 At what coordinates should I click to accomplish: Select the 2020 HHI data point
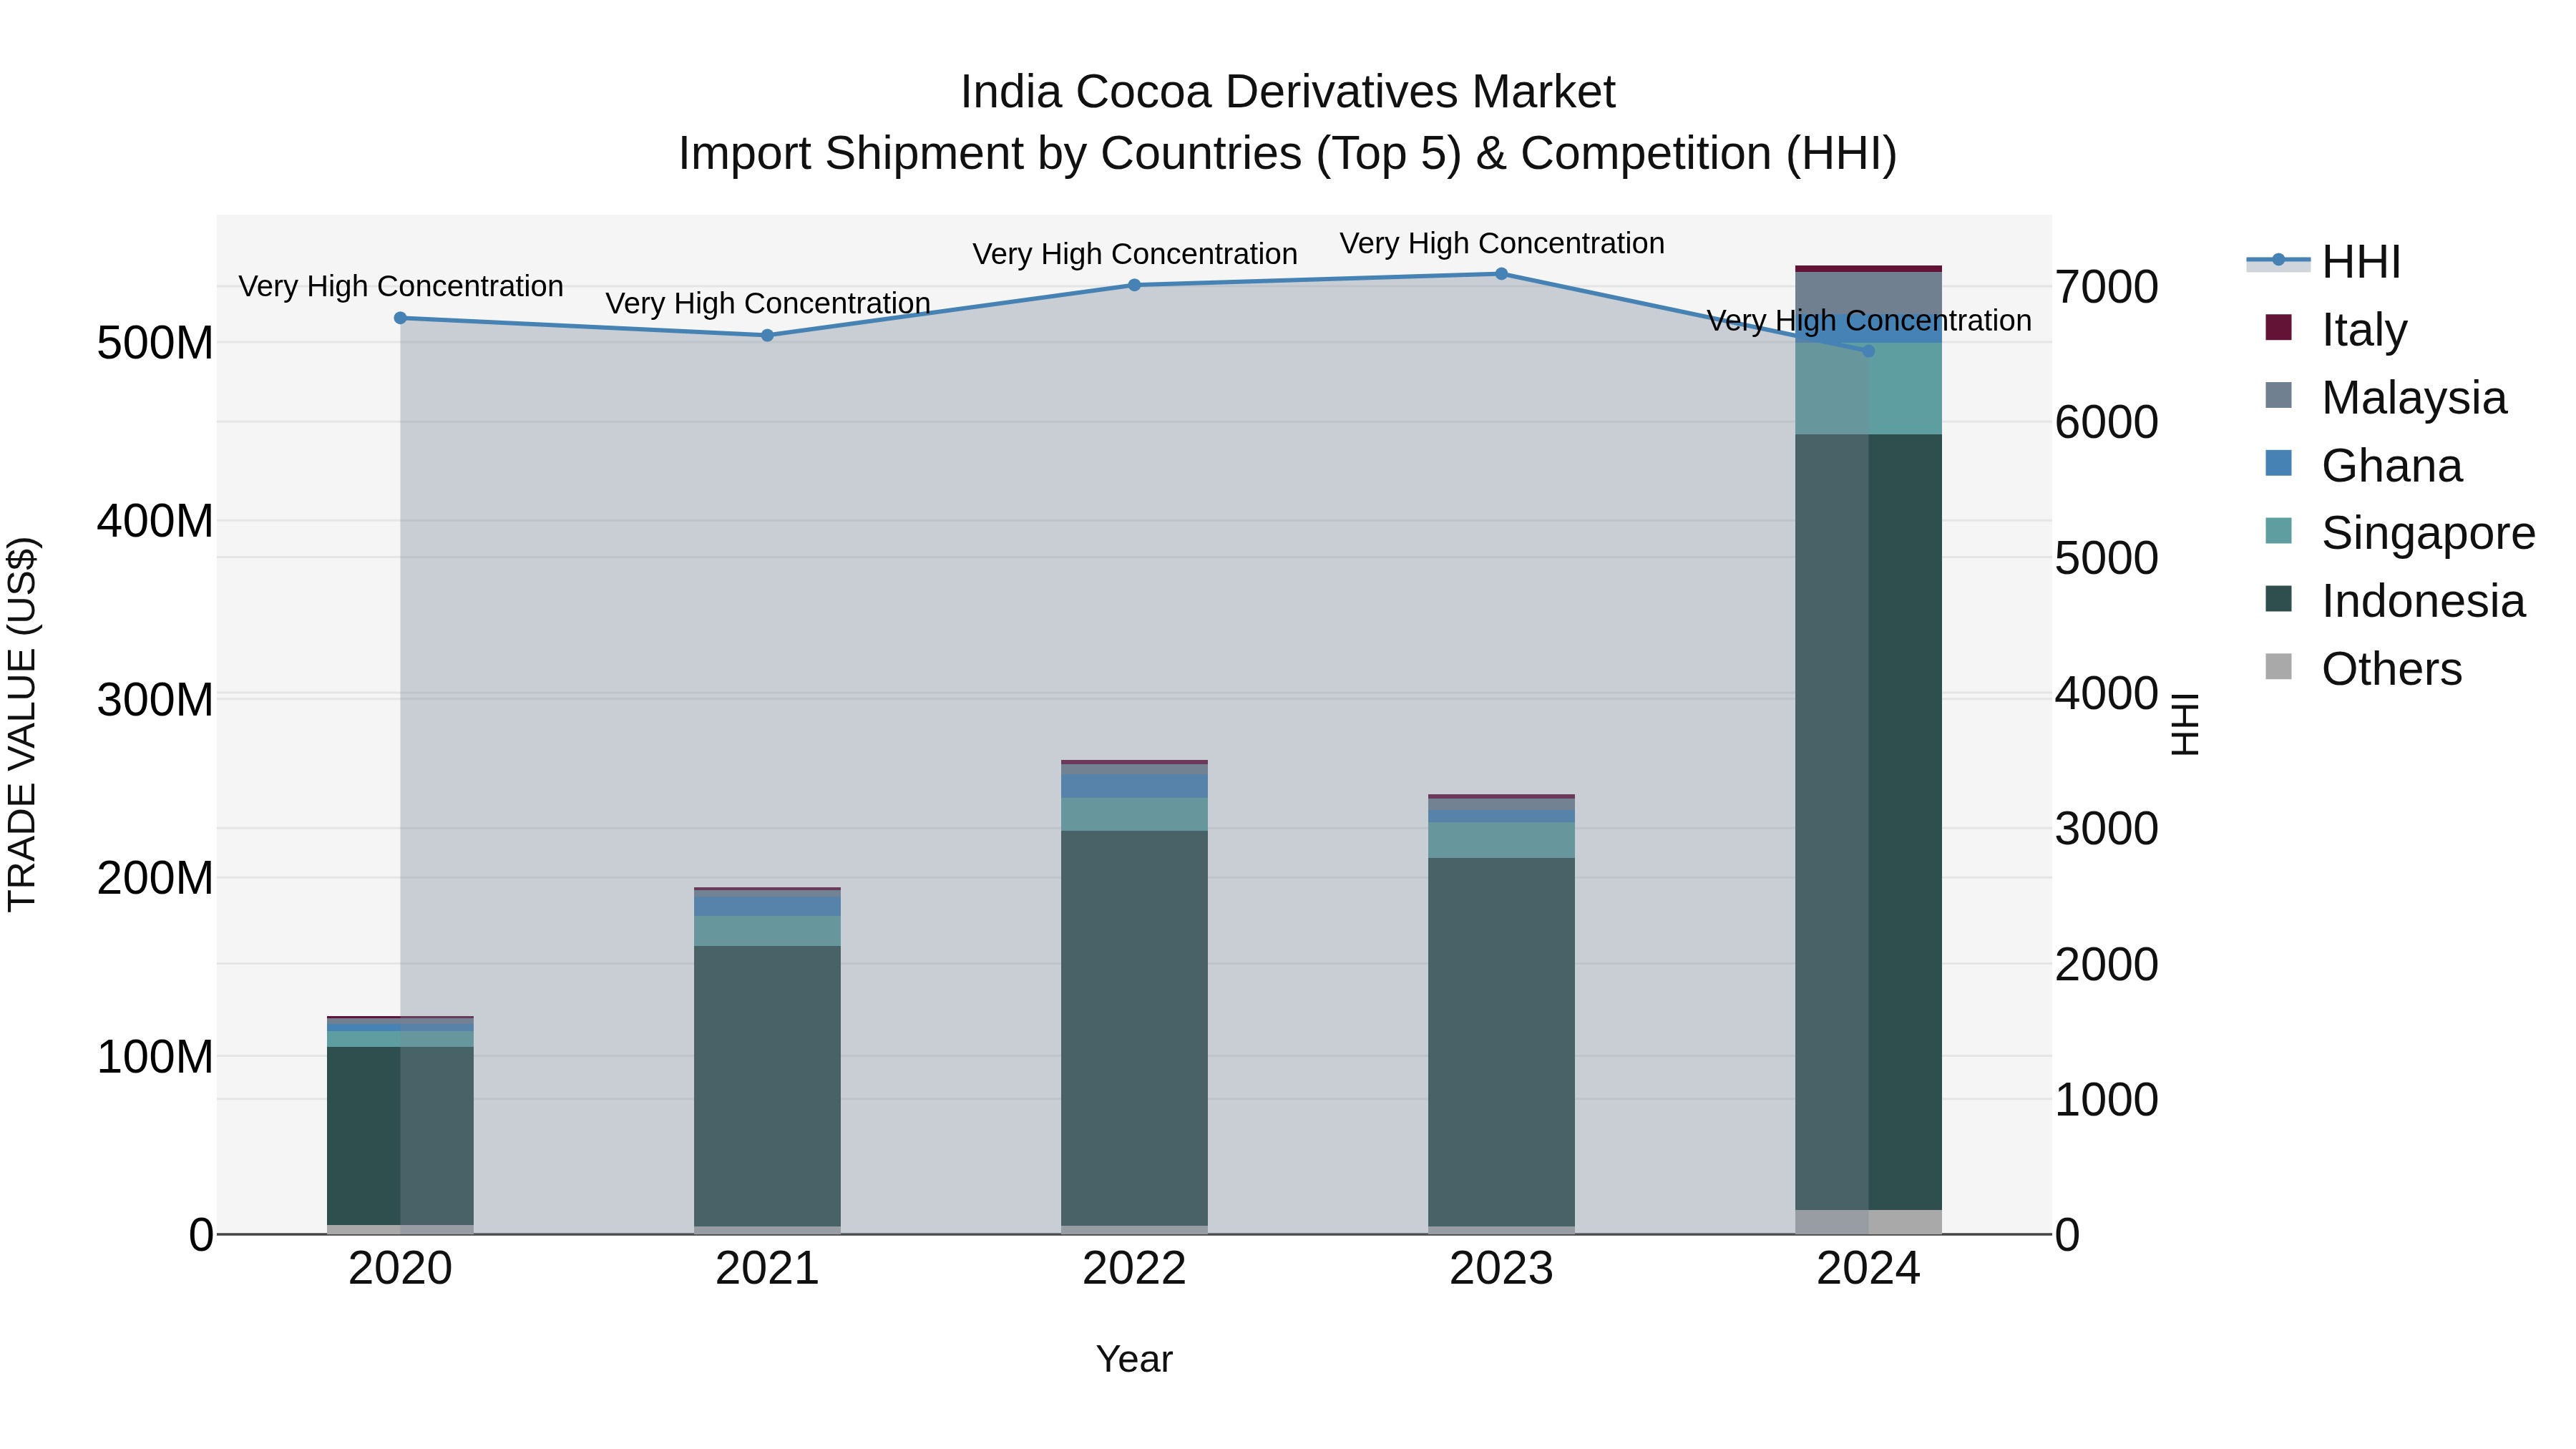400,318
